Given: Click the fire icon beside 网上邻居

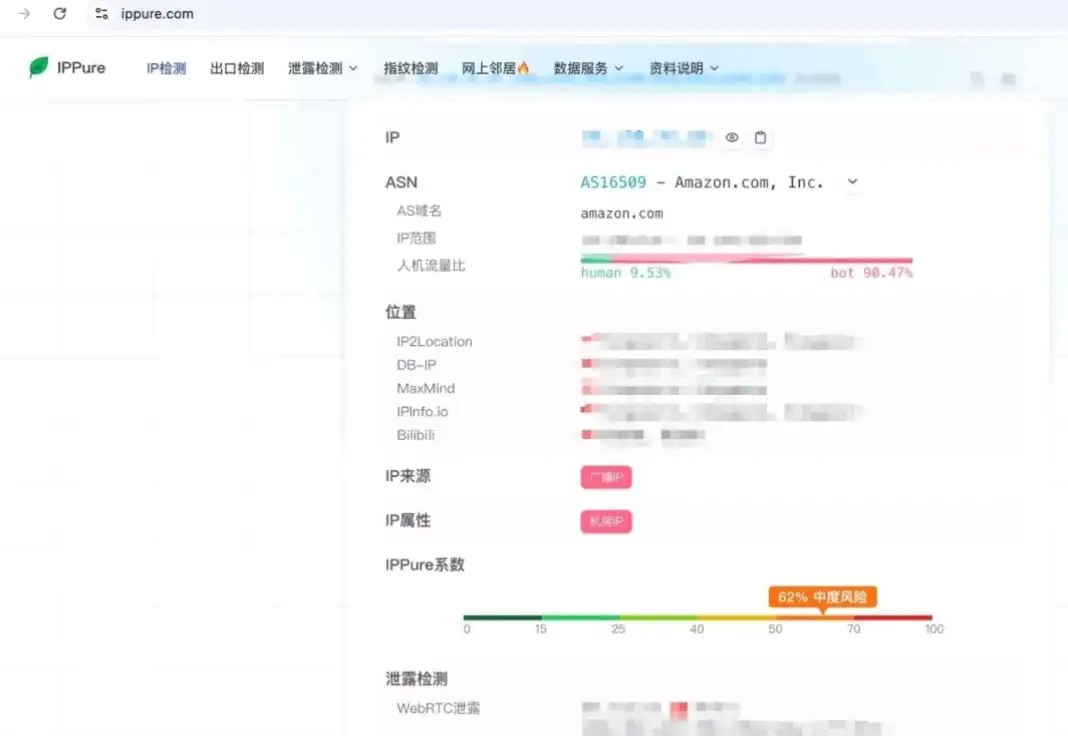Looking at the screenshot, I should pyautogui.click(x=523, y=67).
